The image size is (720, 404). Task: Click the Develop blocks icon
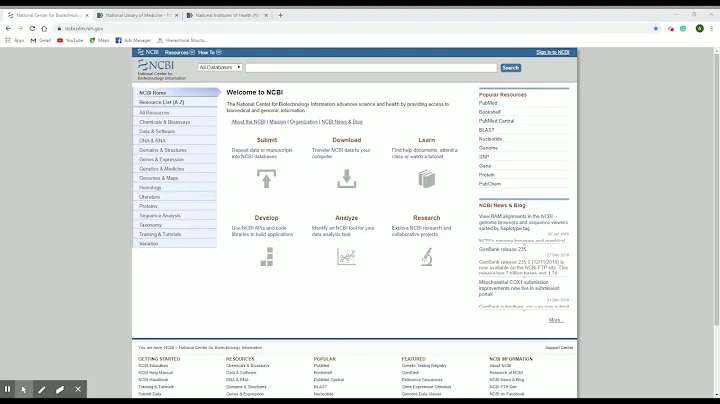pyautogui.click(x=267, y=257)
